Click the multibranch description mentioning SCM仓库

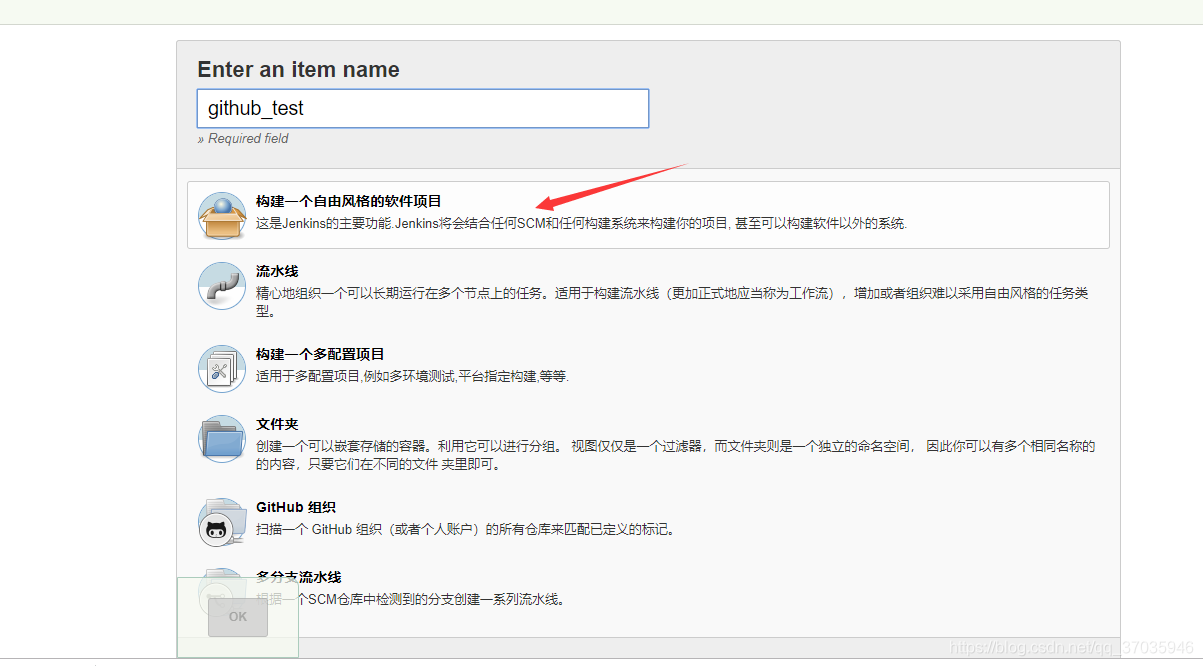click(411, 600)
